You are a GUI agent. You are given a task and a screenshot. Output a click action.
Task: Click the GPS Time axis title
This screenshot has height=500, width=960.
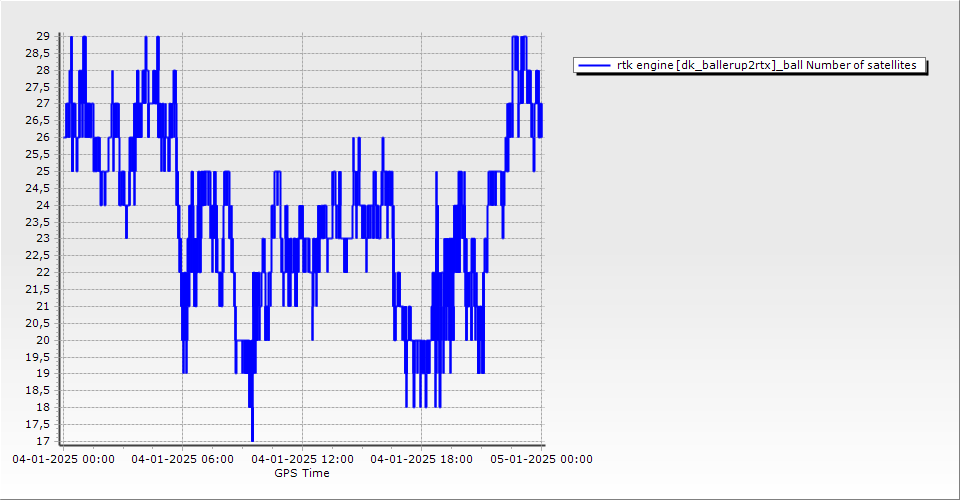point(302,473)
